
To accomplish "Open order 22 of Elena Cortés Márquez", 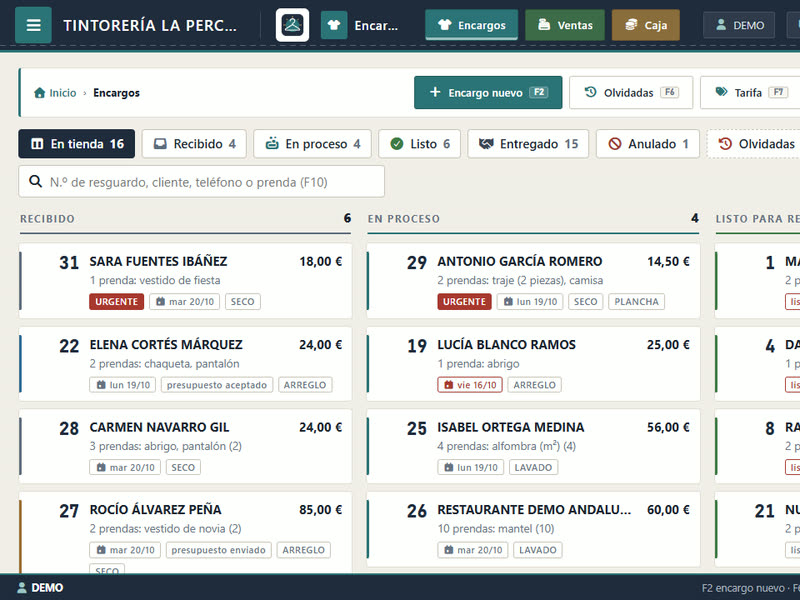I will click(185, 364).
